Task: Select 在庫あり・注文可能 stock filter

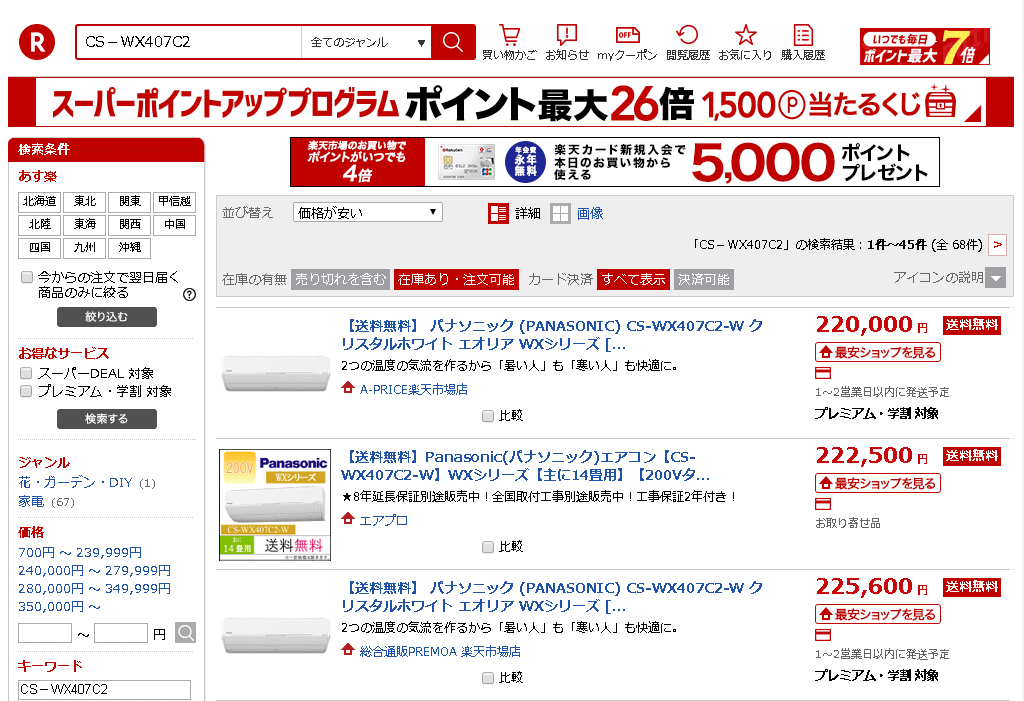Action: pos(456,280)
